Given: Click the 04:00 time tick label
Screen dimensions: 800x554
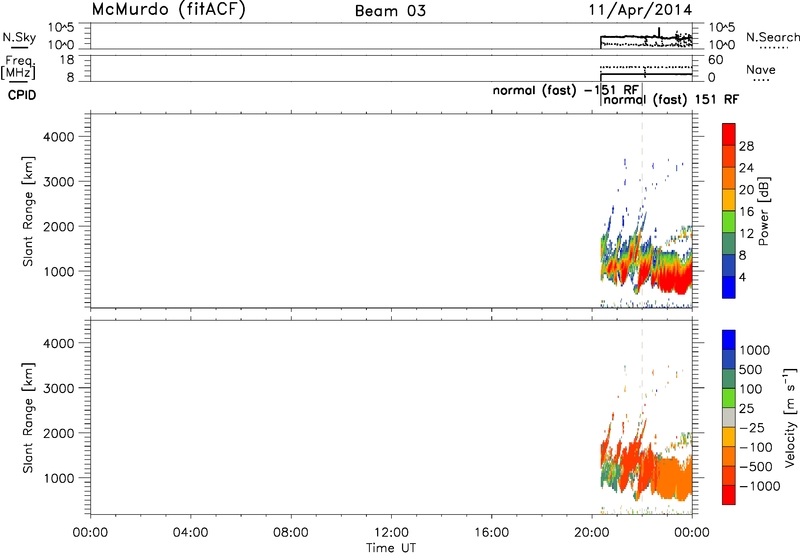Looking at the screenshot, I should click(x=190, y=533).
